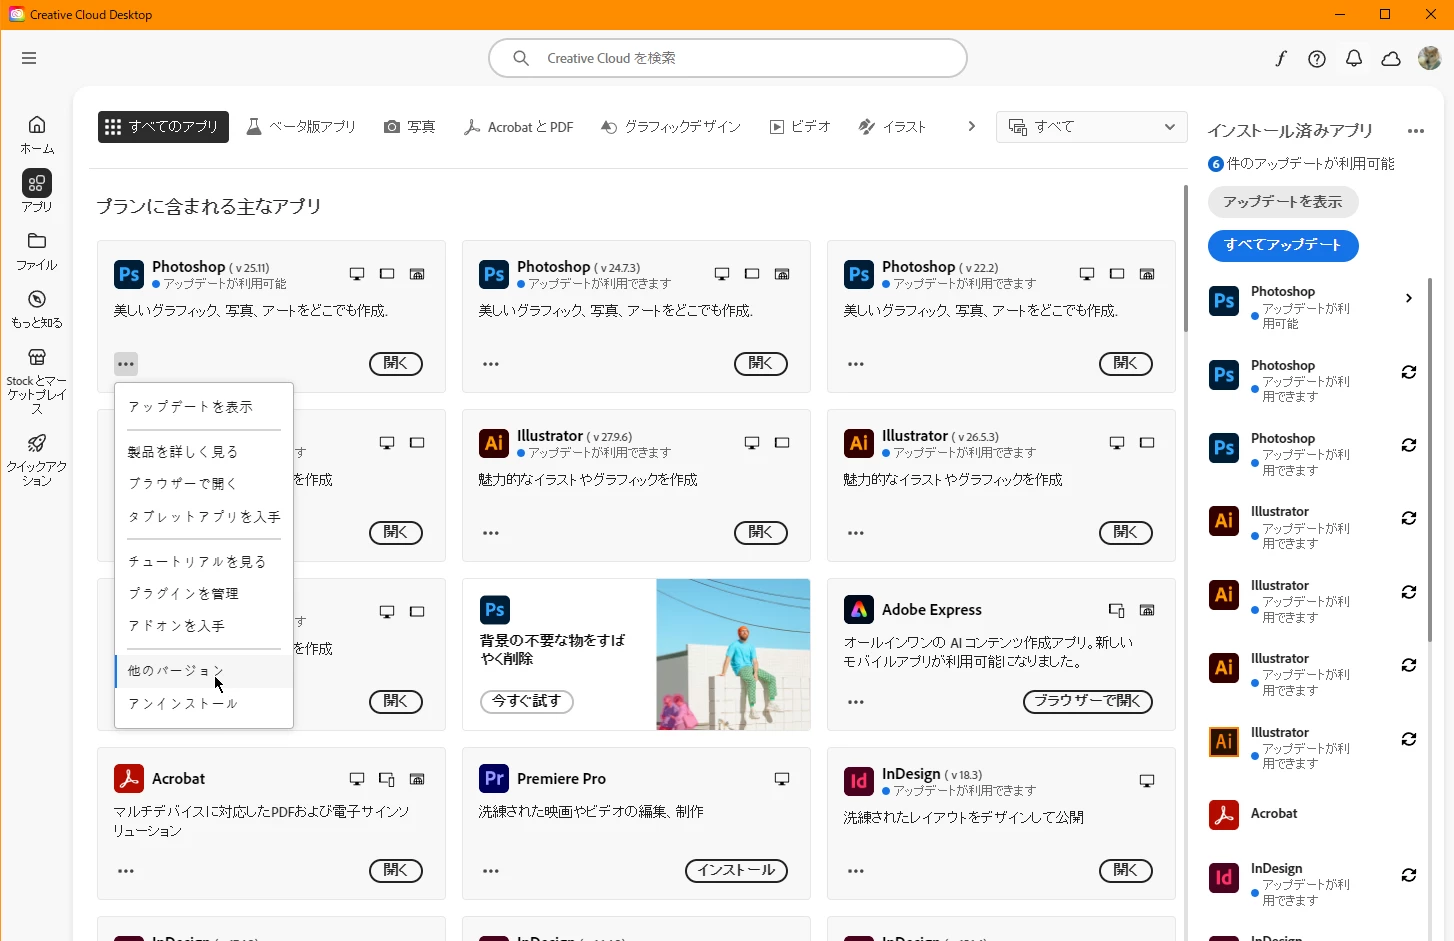Click the promo image of man sitting
Screen dimensions: 1454x941
coord(733,654)
